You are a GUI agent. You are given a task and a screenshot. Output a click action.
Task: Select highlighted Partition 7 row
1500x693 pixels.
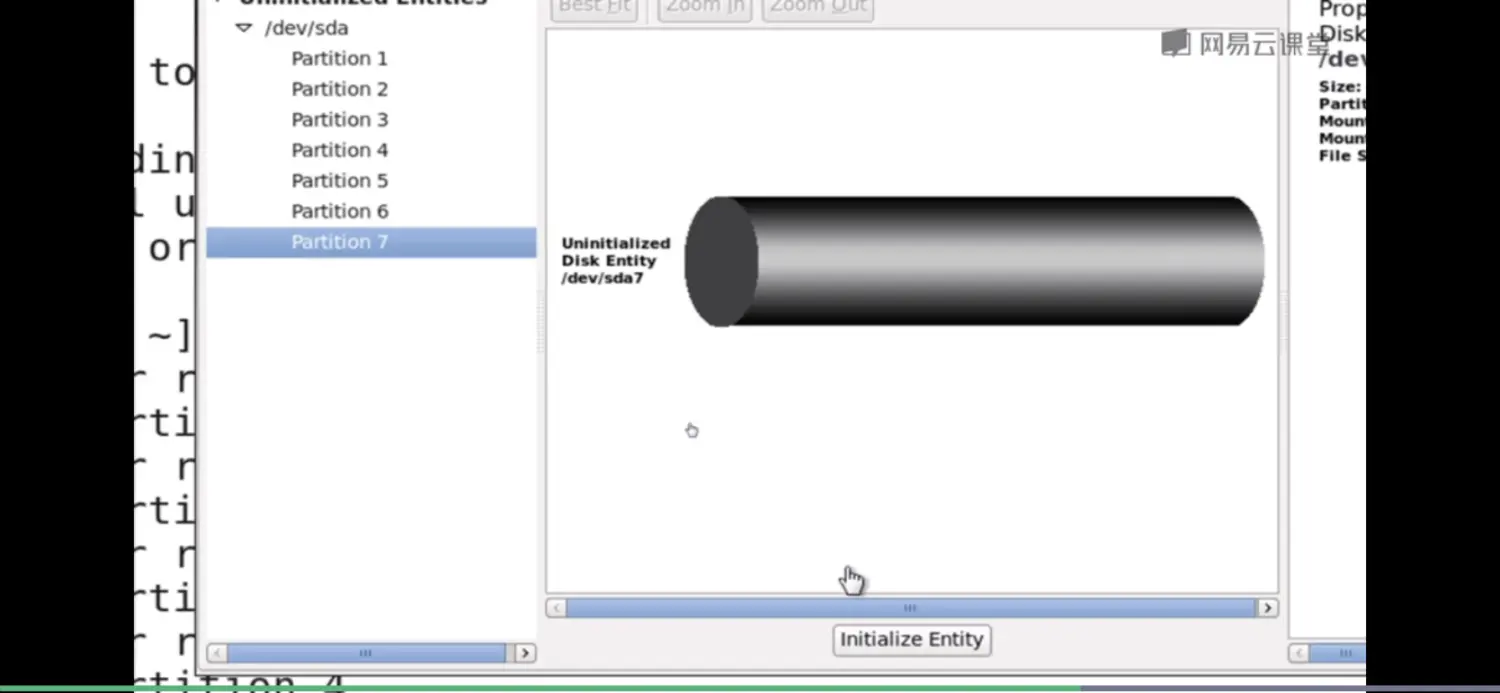click(x=371, y=242)
